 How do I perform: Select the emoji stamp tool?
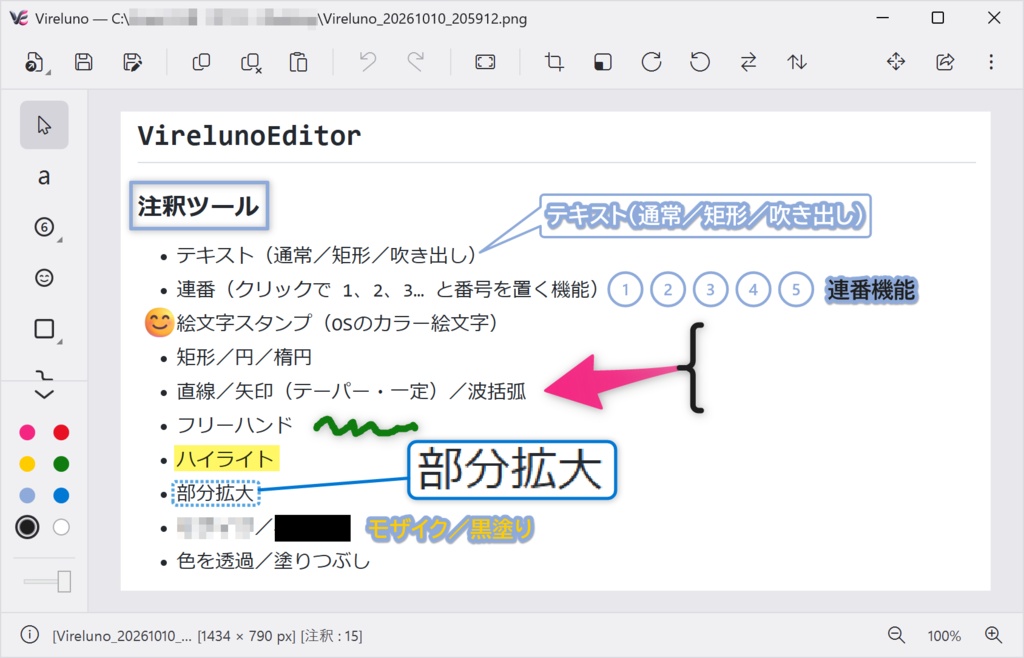(x=44, y=278)
